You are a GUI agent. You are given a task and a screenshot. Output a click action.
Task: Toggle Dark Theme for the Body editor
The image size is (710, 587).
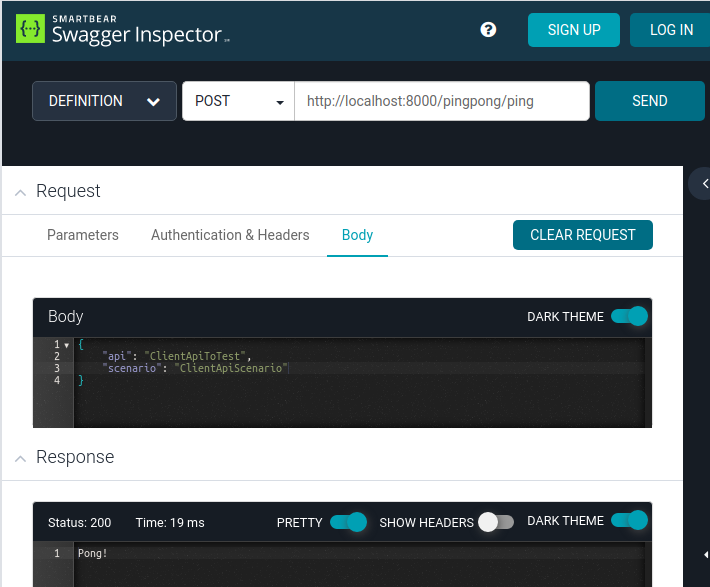point(629,317)
